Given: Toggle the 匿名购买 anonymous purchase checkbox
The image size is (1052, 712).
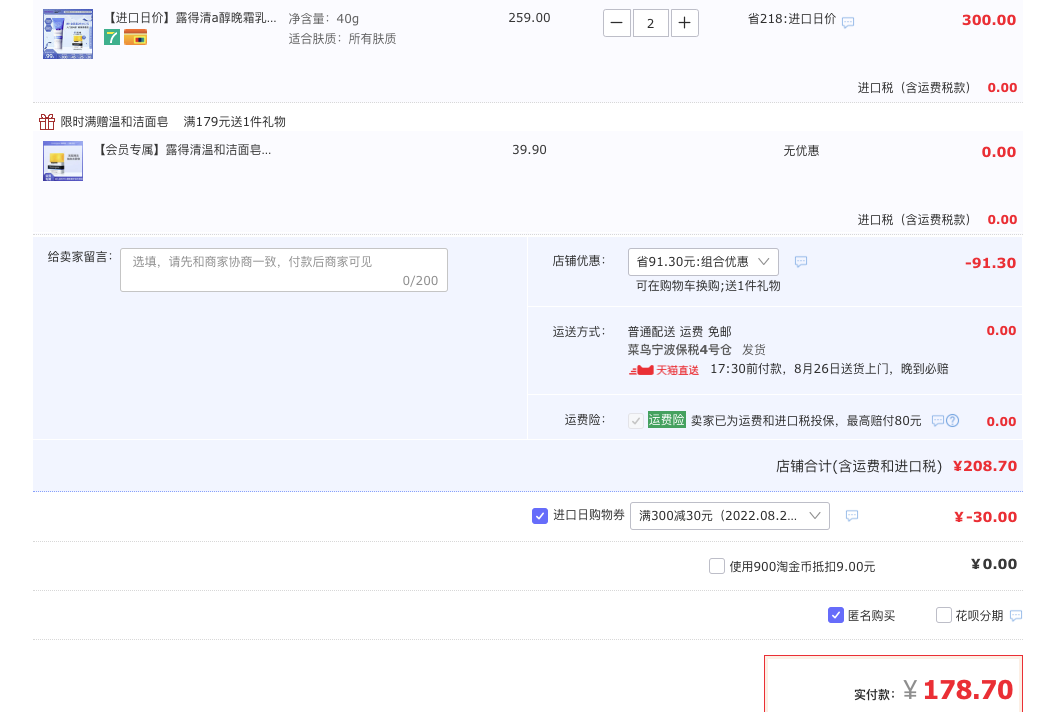Looking at the screenshot, I should [x=835, y=615].
